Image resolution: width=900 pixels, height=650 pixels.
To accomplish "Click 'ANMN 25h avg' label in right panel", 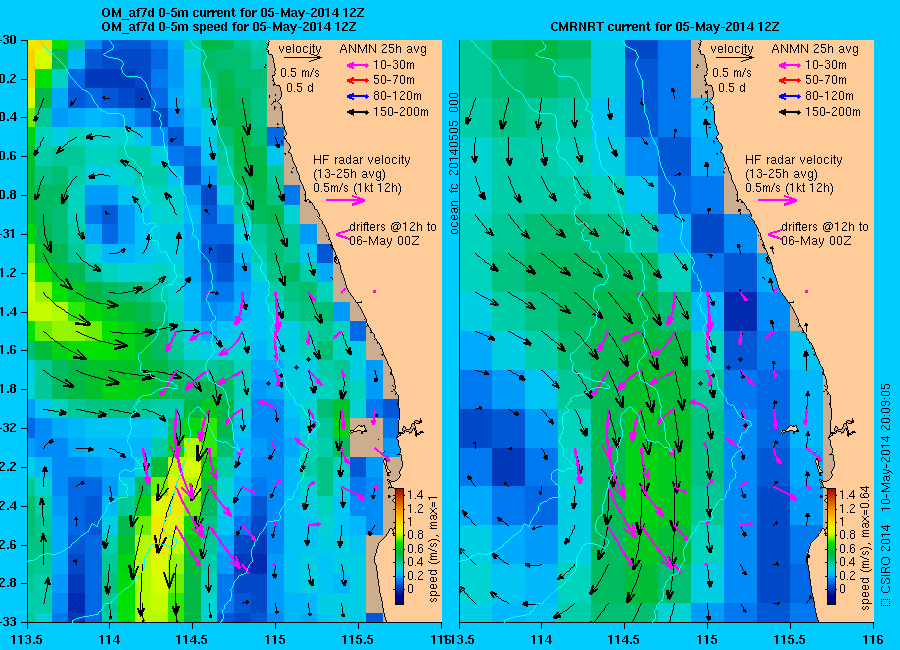I will (x=815, y=49).
